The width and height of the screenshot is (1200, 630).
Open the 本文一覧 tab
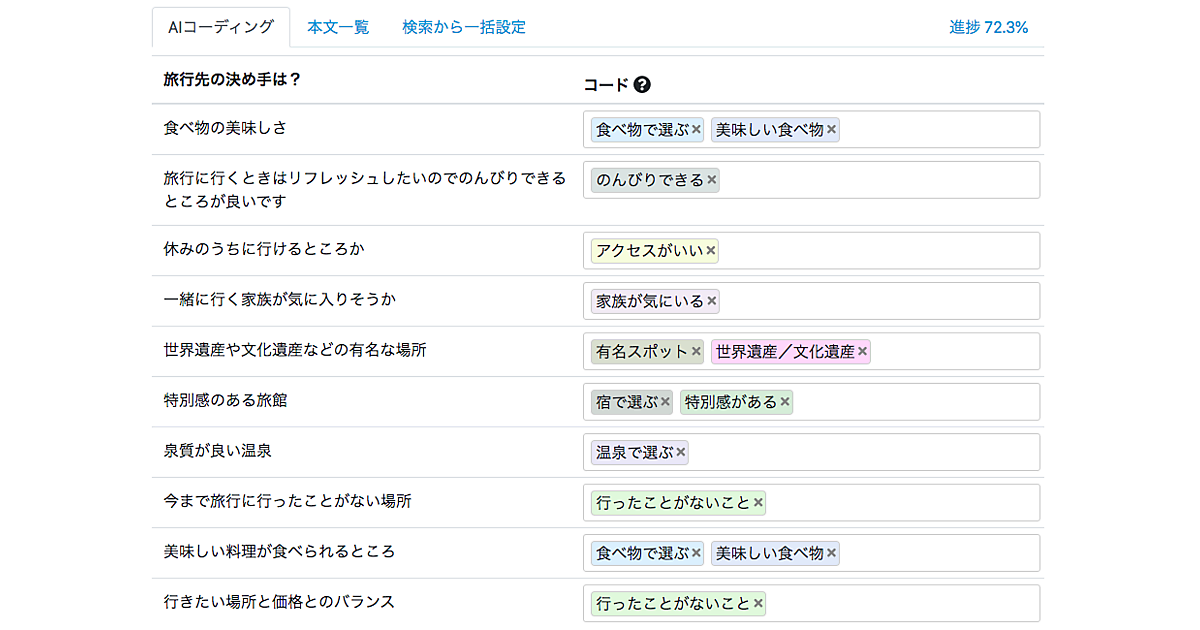pyautogui.click(x=338, y=27)
